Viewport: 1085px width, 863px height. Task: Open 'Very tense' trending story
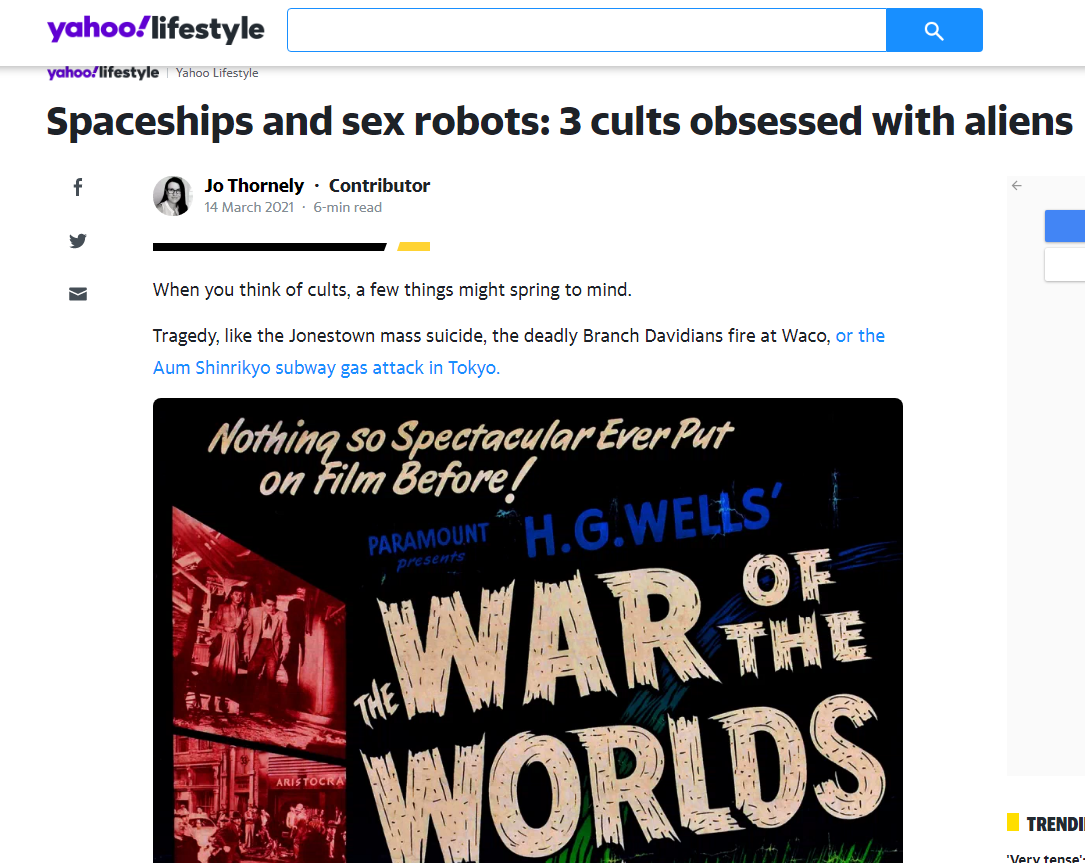[1046, 858]
